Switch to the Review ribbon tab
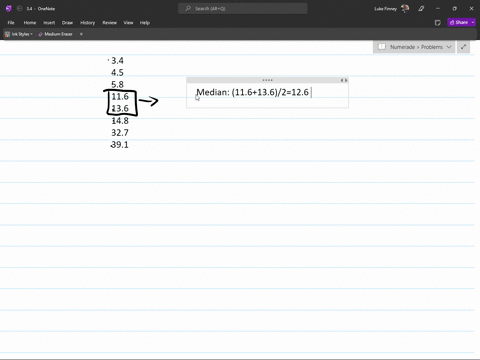The image size is (480, 360). coord(110,23)
